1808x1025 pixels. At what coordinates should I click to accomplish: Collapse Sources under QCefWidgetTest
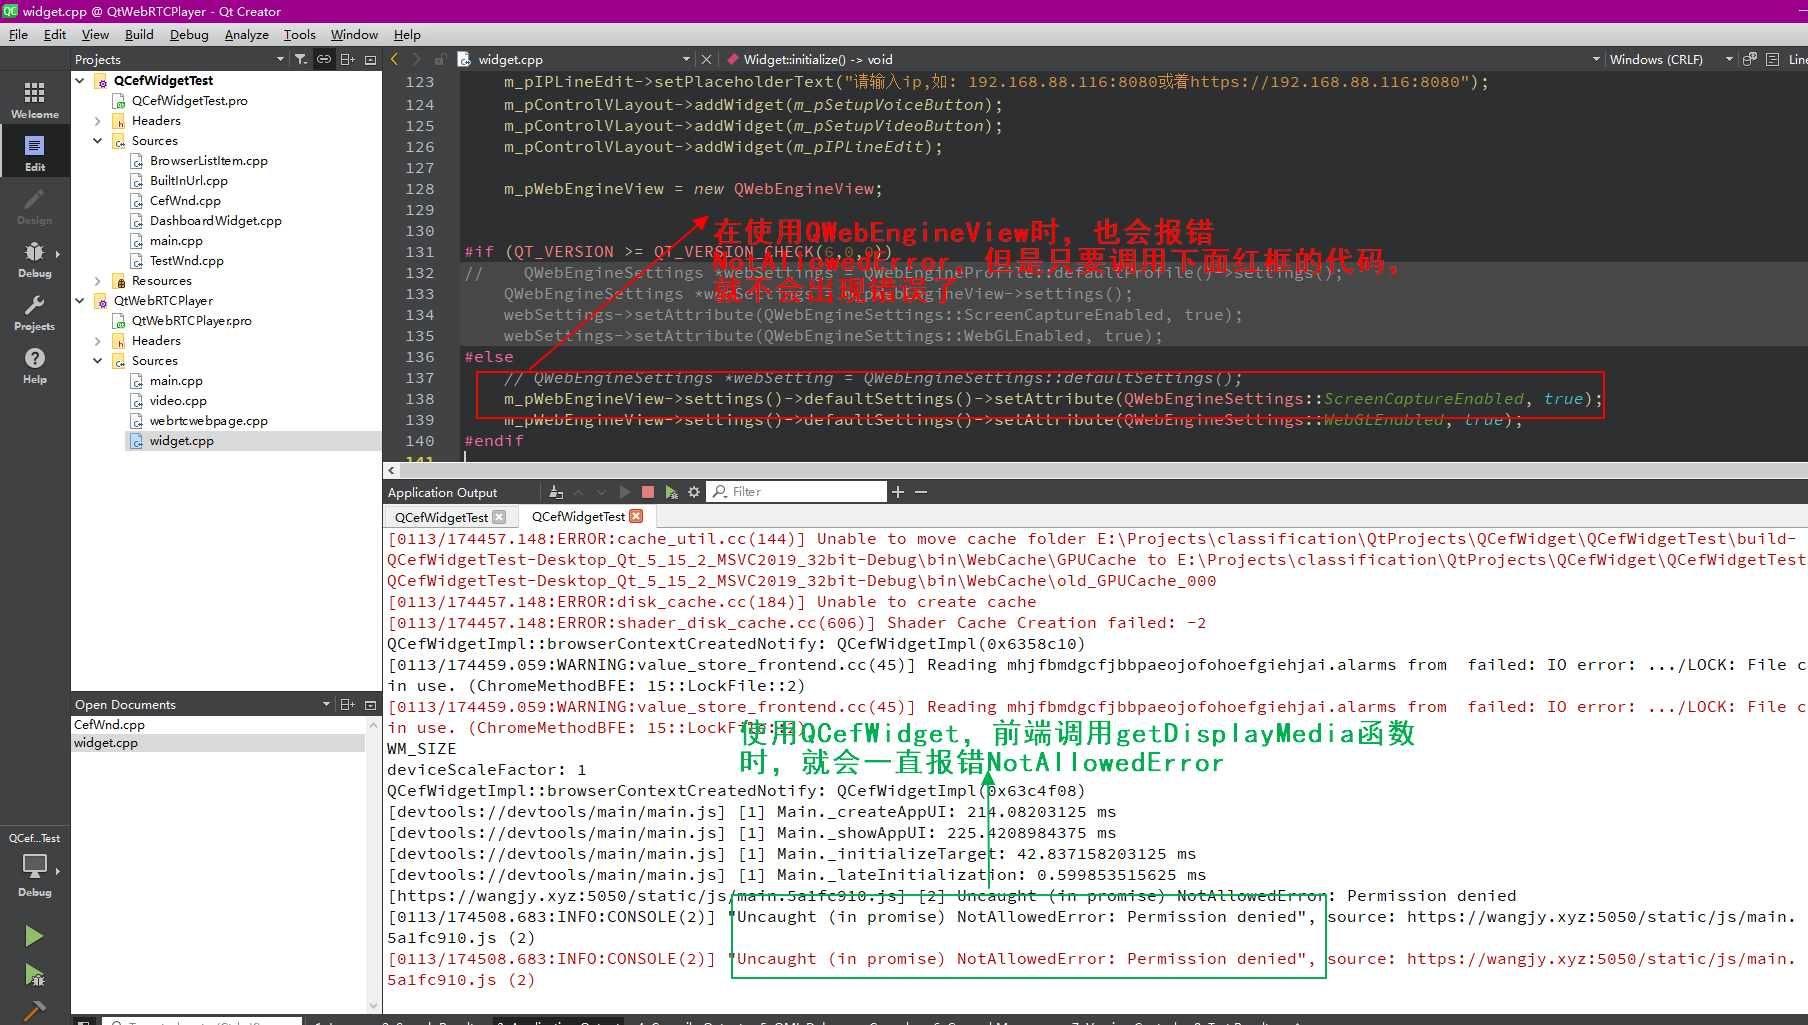97,140
